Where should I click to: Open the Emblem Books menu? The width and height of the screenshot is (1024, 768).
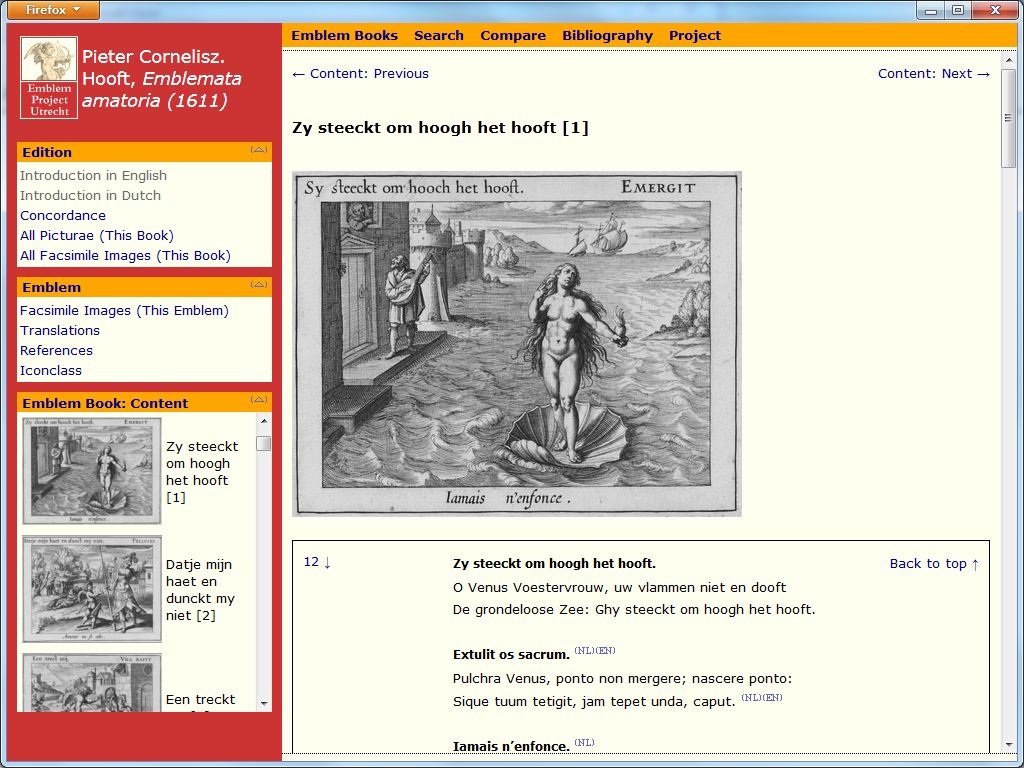(x=344, y=36)
